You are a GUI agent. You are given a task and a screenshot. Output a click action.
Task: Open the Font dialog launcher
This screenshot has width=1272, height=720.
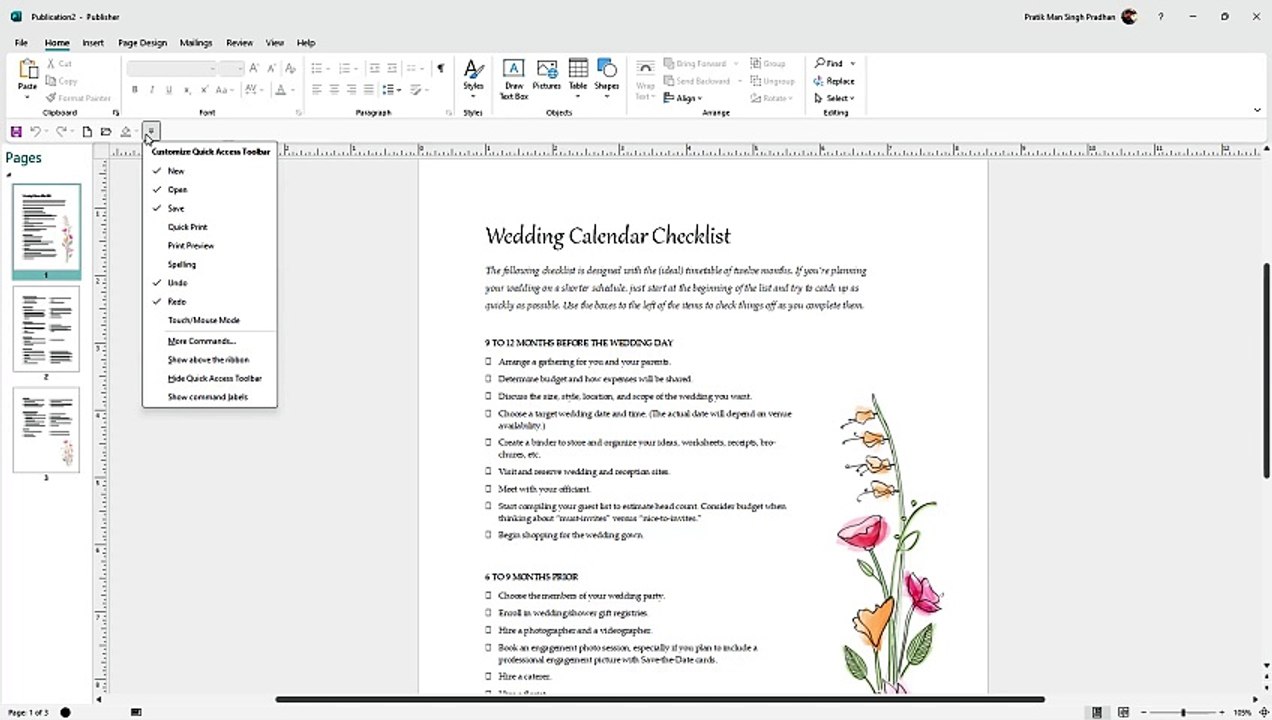coord(299,113)
